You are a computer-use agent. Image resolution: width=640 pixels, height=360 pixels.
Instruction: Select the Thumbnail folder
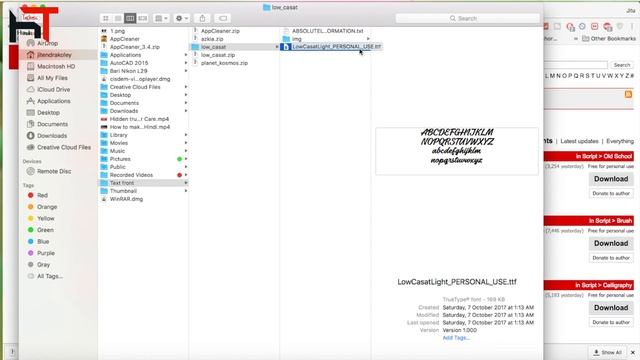pos(123,191)
